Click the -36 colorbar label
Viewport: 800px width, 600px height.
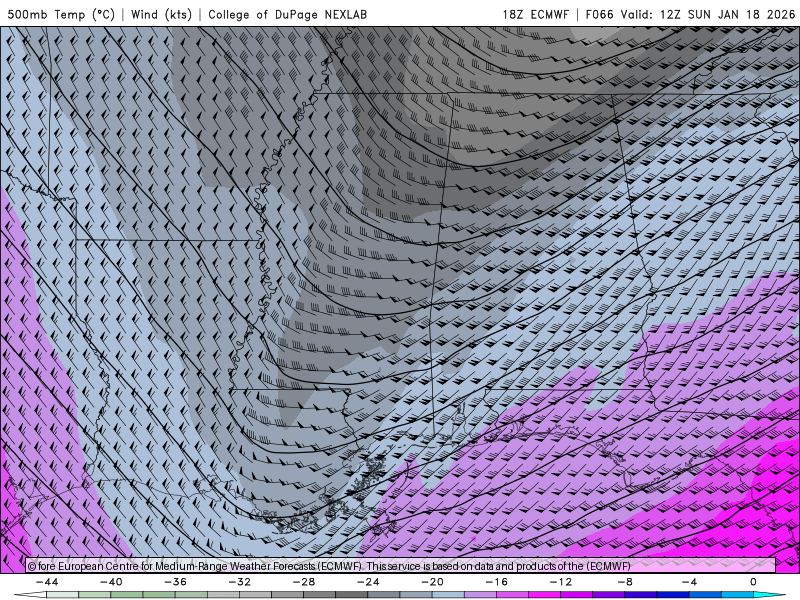tap(176, 582)
